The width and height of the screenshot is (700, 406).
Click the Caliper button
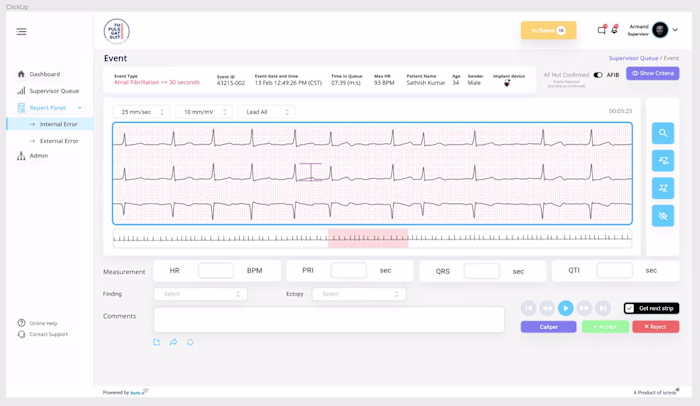coord(548,327)
